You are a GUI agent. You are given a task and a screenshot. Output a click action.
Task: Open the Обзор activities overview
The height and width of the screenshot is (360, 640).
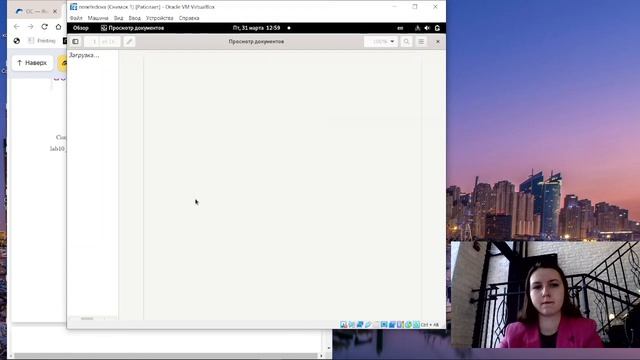point(81,28)
